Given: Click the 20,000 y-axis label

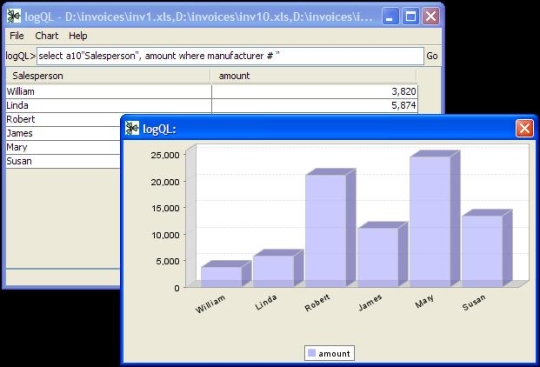Looking at the screenshot, I should pyautogui.click(x=165, y=182).
